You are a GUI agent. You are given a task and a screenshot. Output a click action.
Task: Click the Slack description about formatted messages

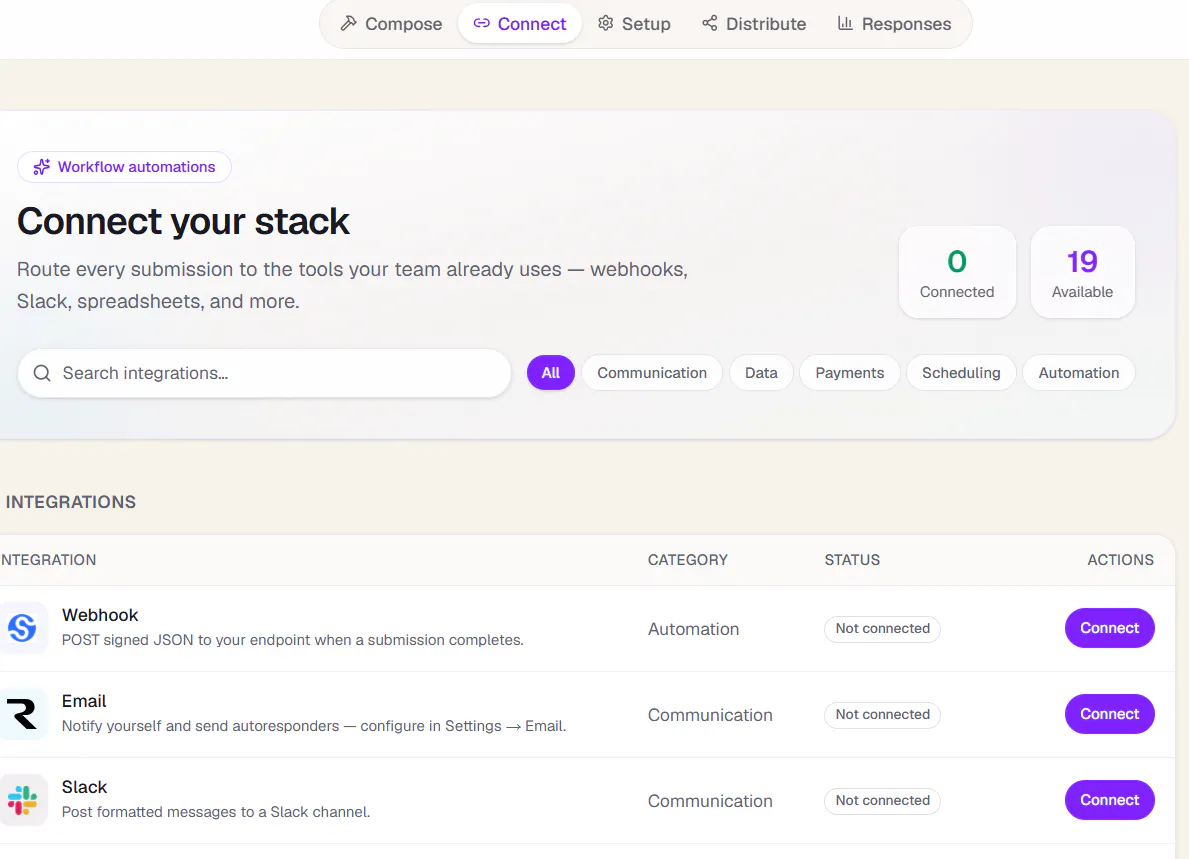coord(216,812)
